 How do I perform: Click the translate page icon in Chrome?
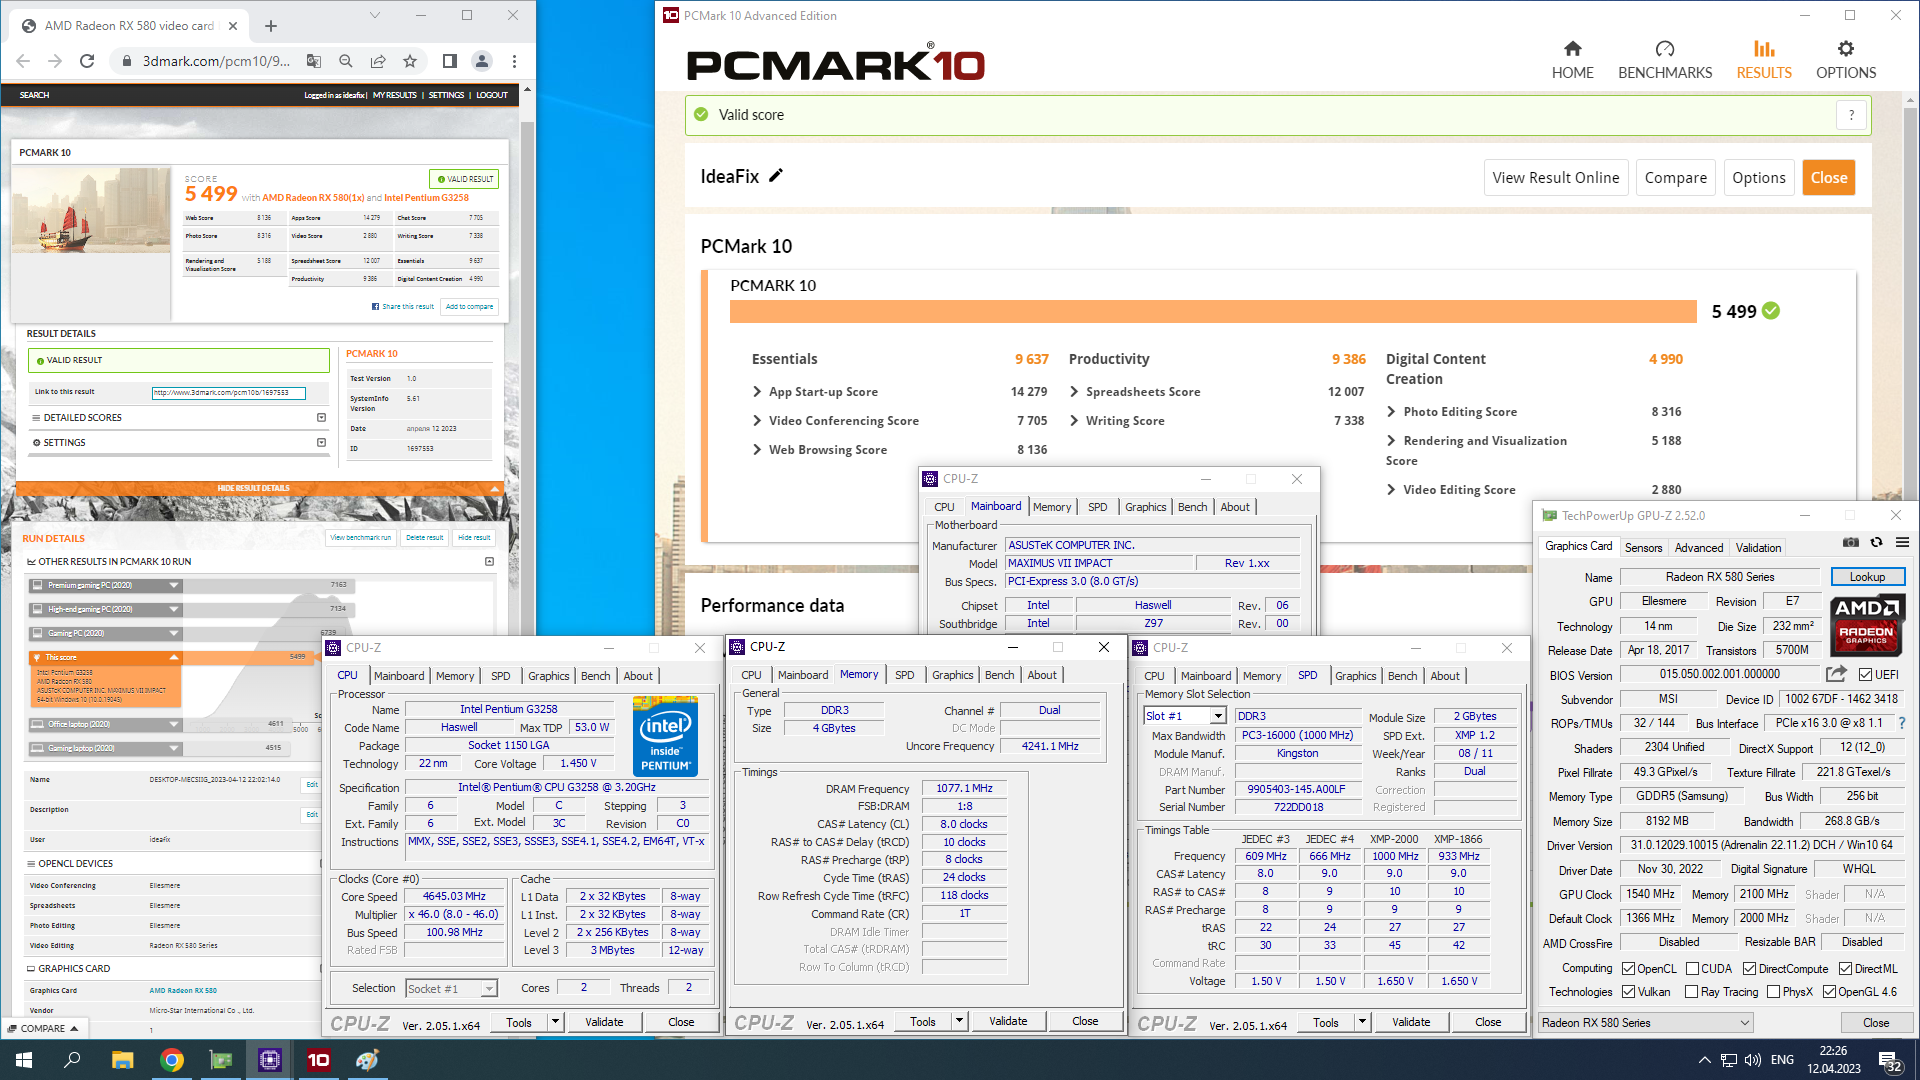[x=314, y=61]
